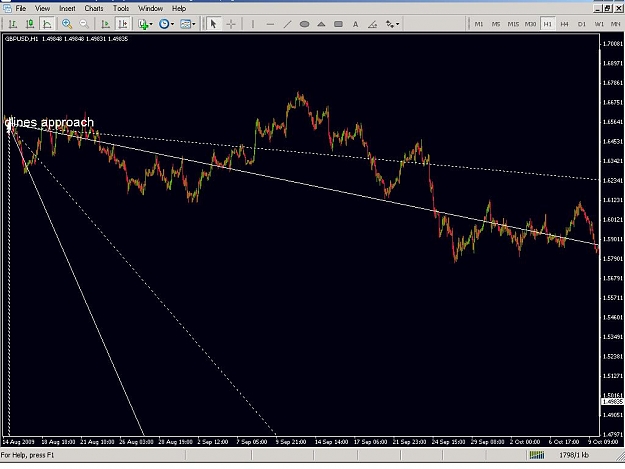Click the 9 Sep 21:00 time label
Image resolution: width=625 pixels, height=469 pixels.
291,442
